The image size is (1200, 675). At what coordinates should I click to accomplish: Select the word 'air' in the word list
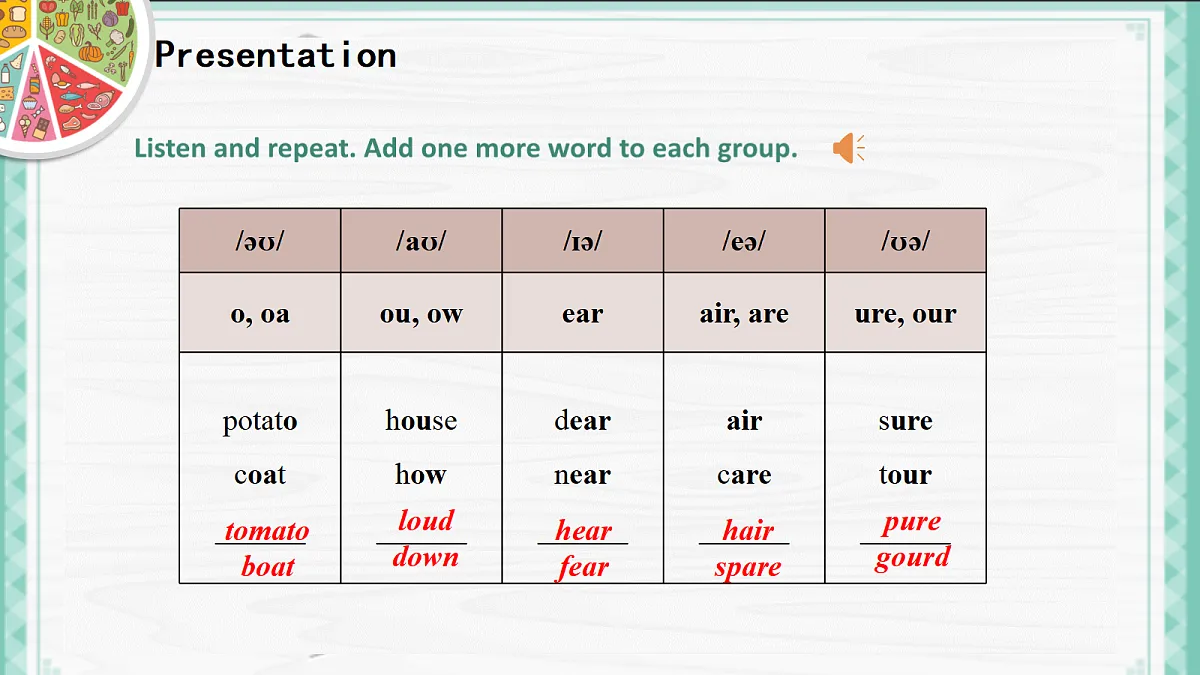point(744,421)
